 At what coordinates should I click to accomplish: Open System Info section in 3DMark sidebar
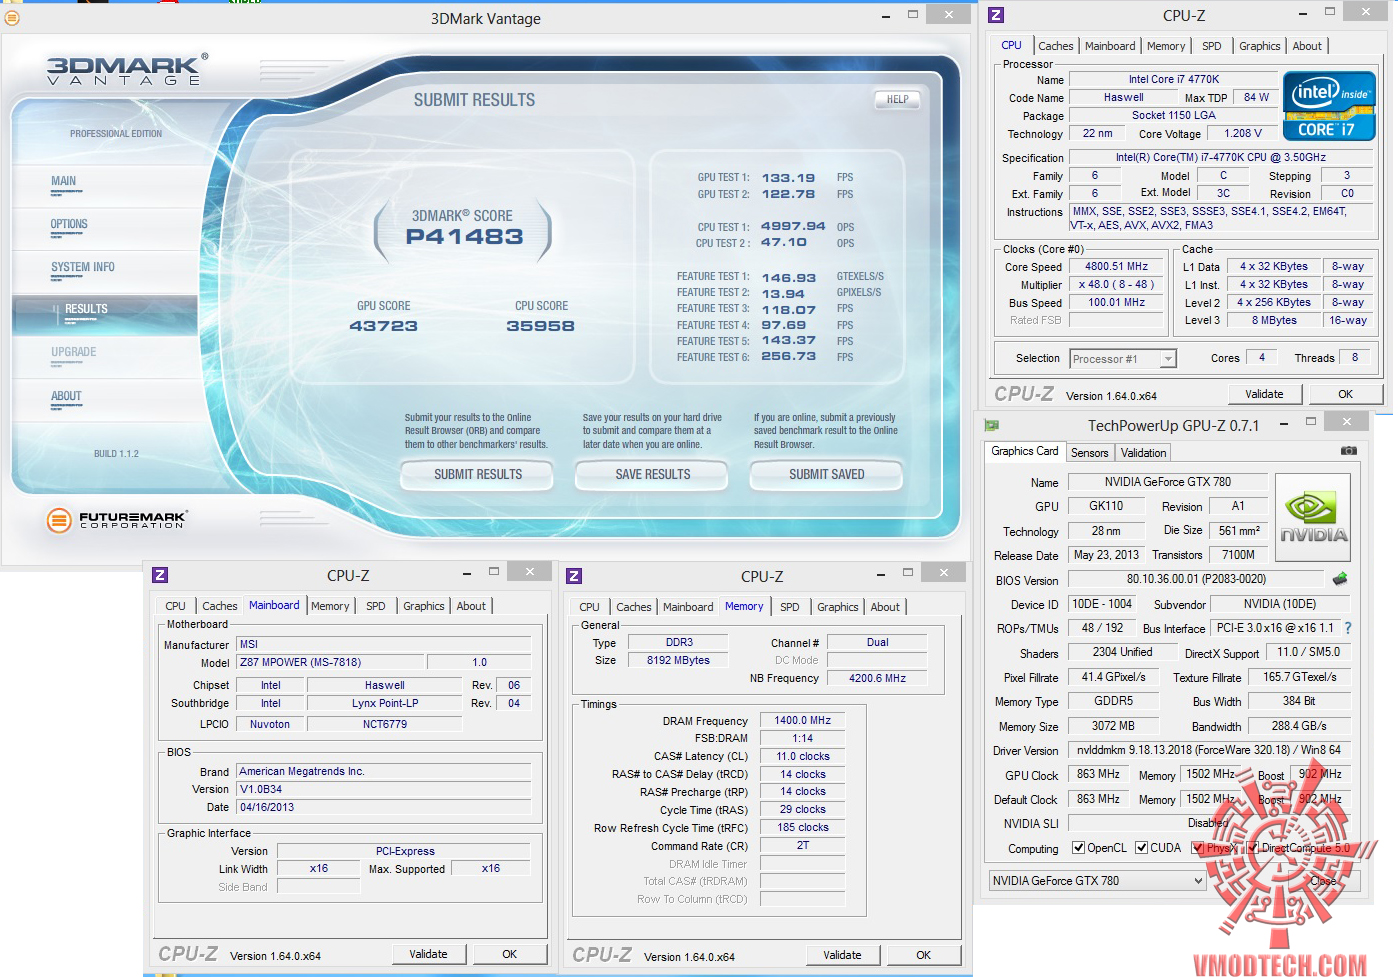point(83,268)
